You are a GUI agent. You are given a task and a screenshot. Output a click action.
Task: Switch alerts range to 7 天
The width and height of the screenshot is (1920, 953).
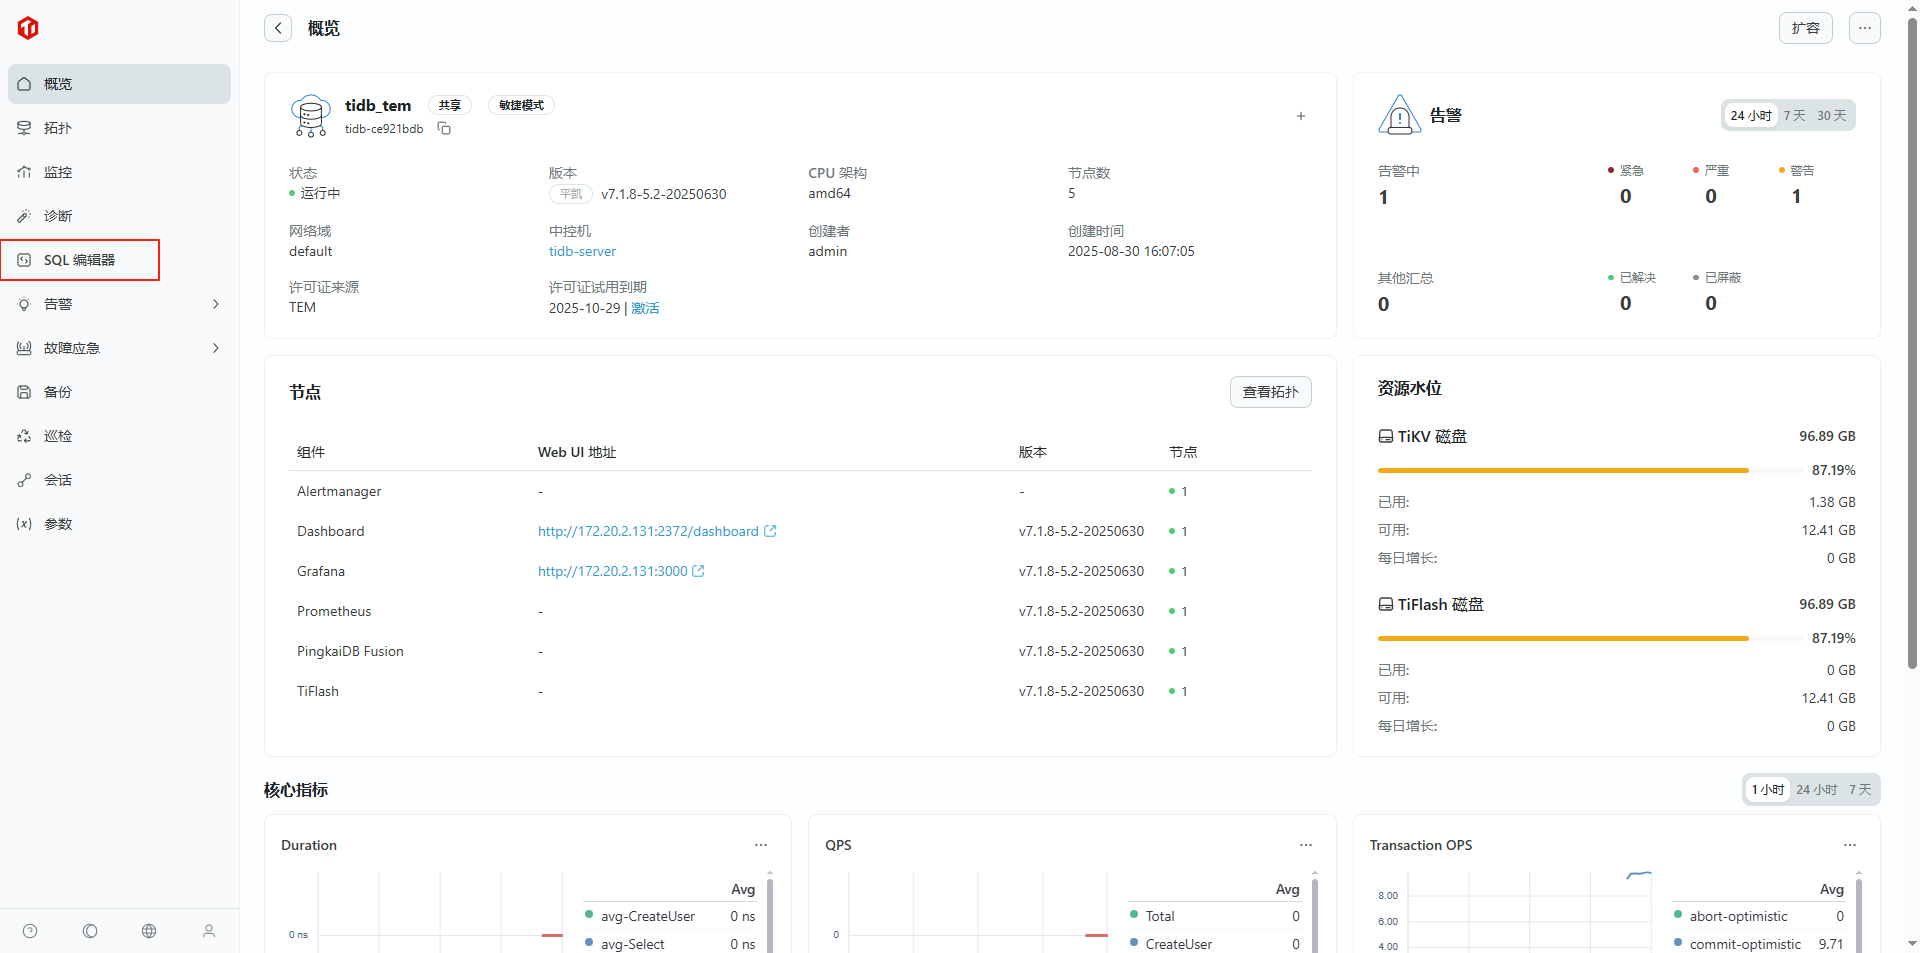1794,116
